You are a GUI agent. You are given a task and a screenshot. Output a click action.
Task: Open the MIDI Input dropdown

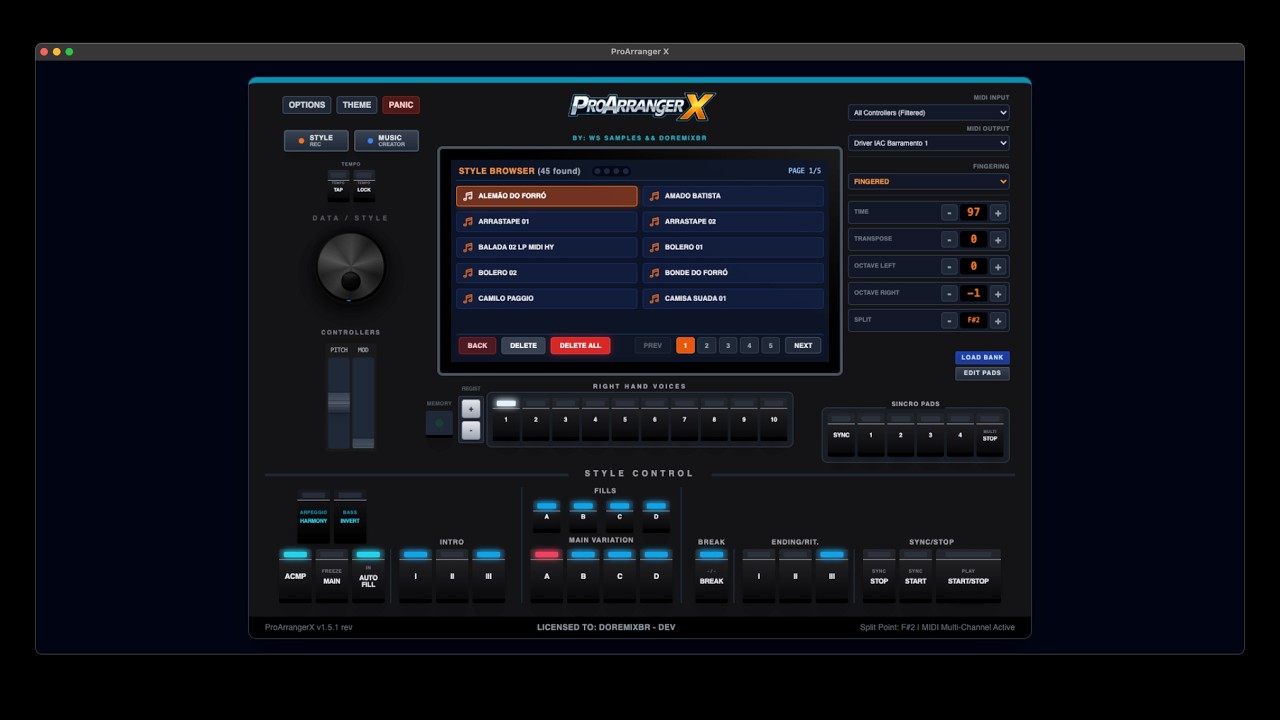[x=929, y=113]
